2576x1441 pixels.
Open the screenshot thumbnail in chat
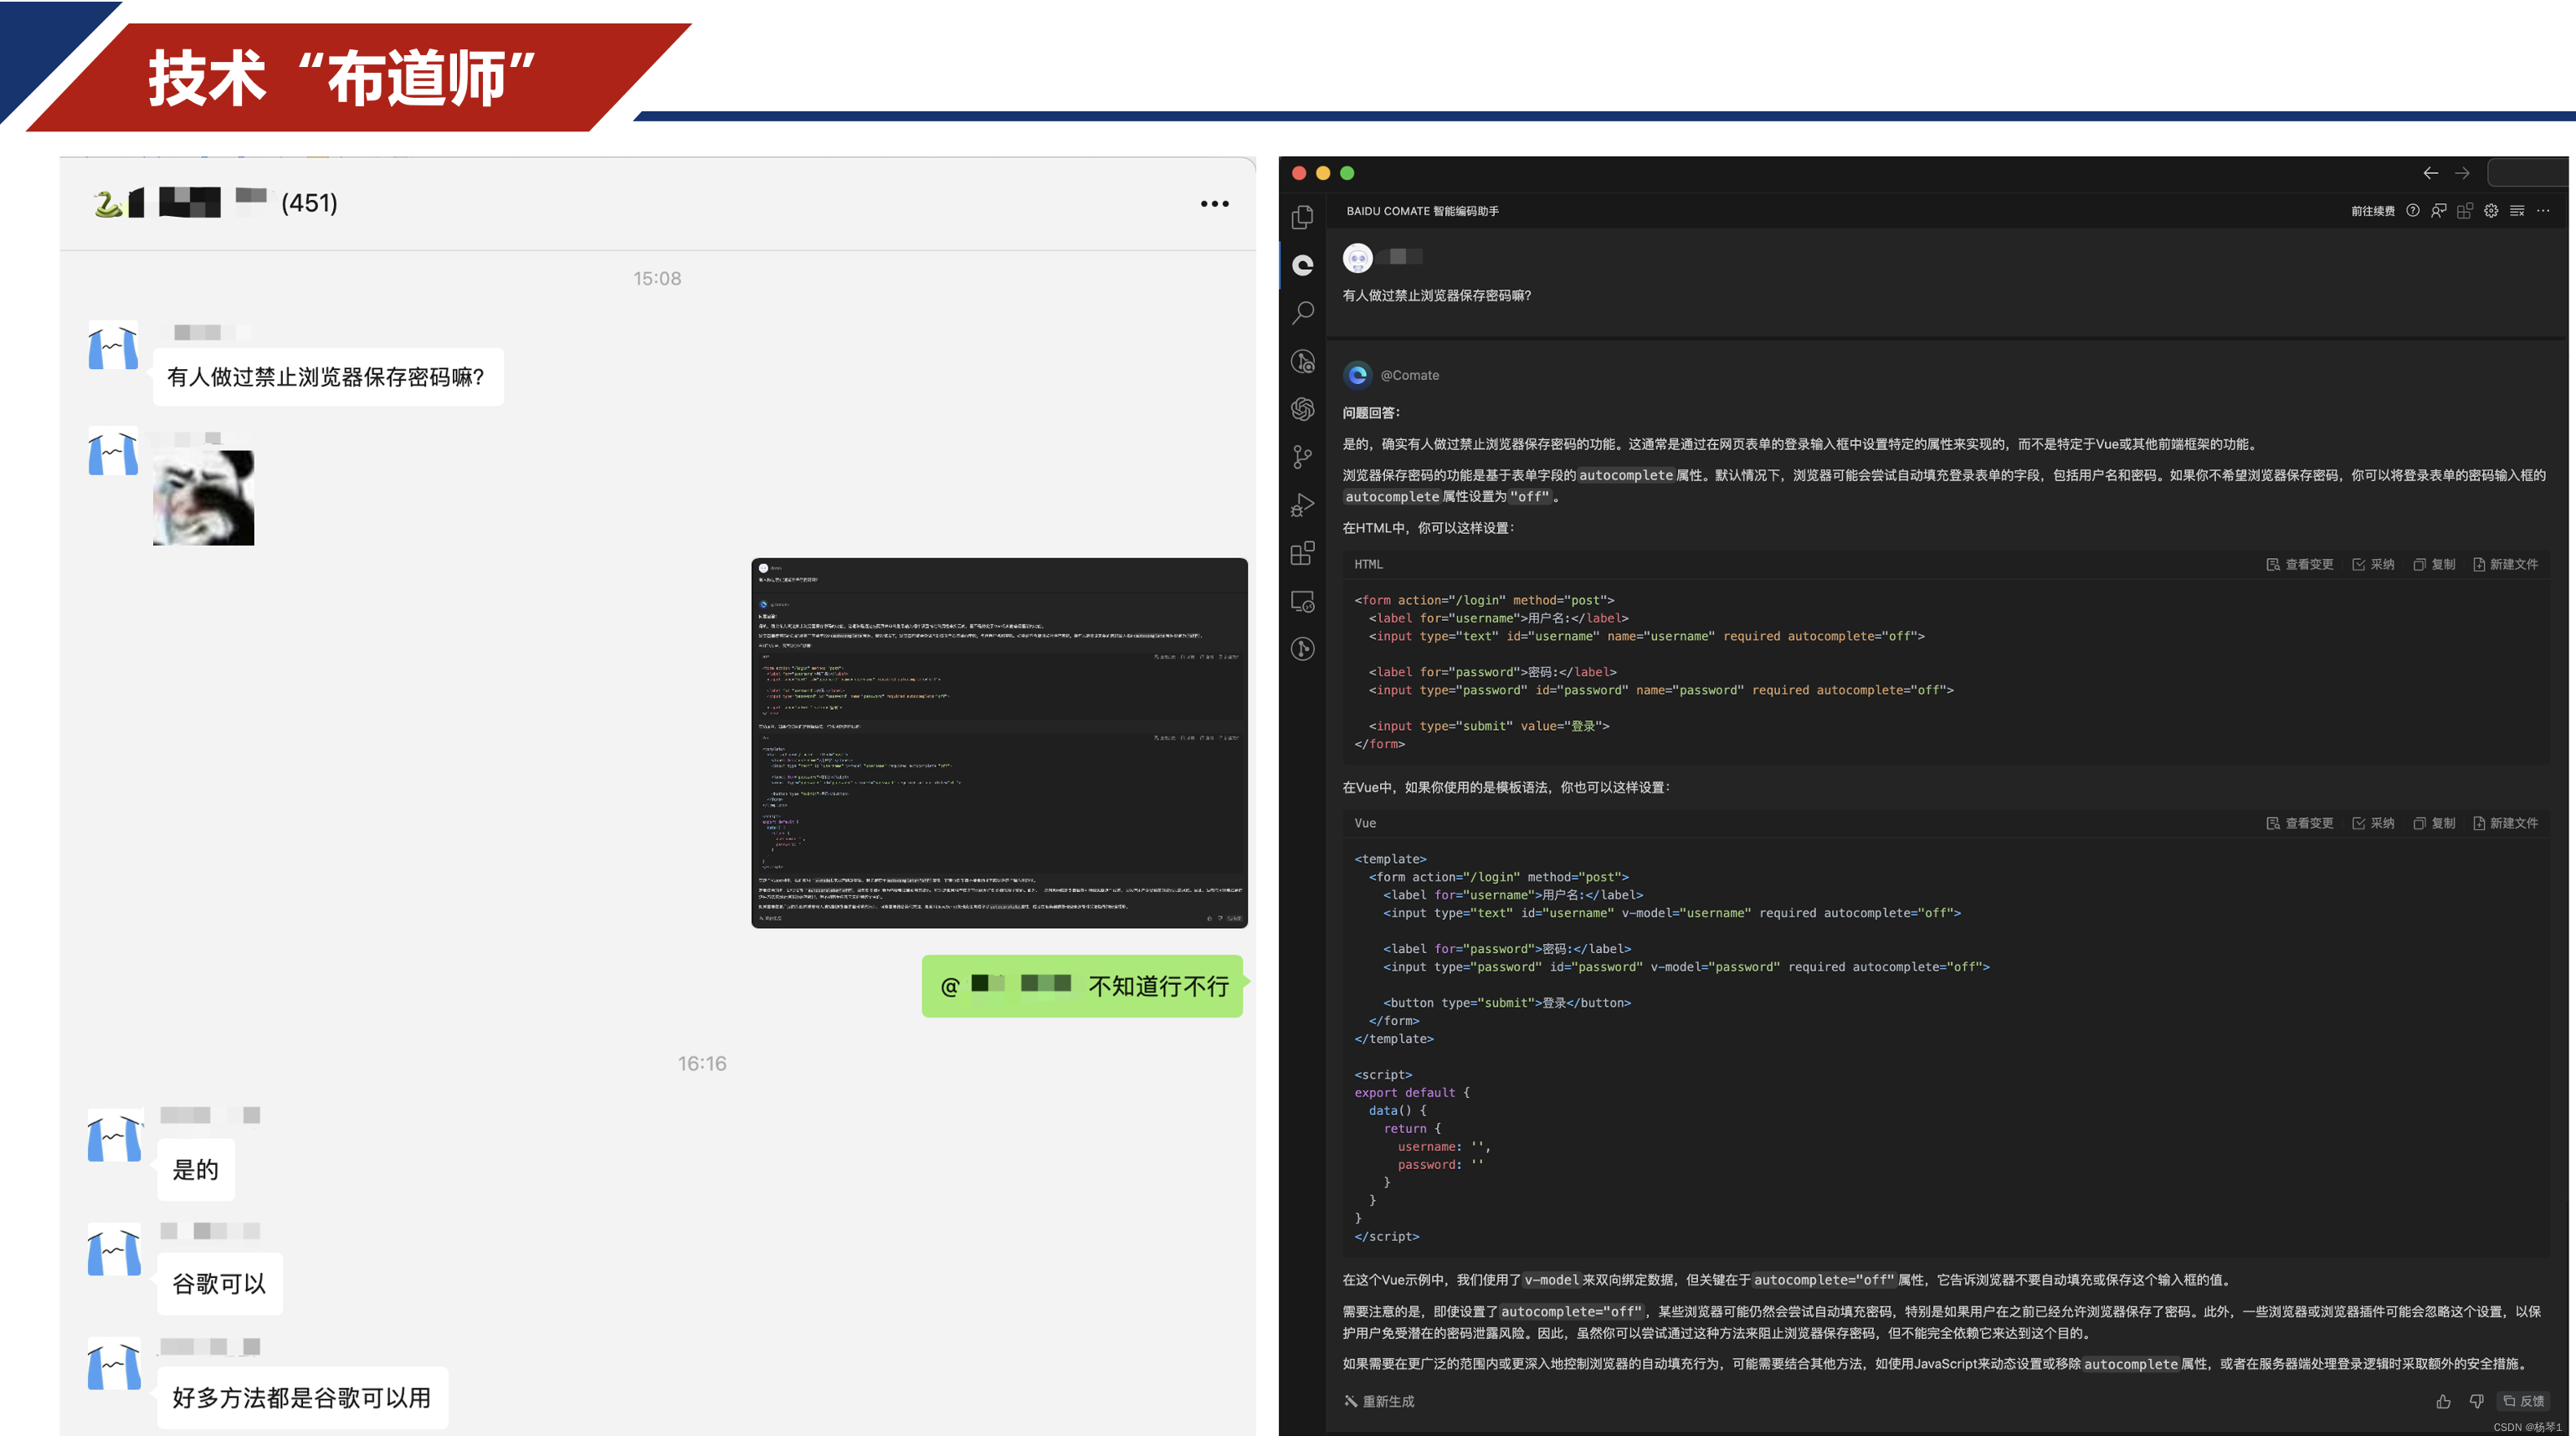click(999, 743)
